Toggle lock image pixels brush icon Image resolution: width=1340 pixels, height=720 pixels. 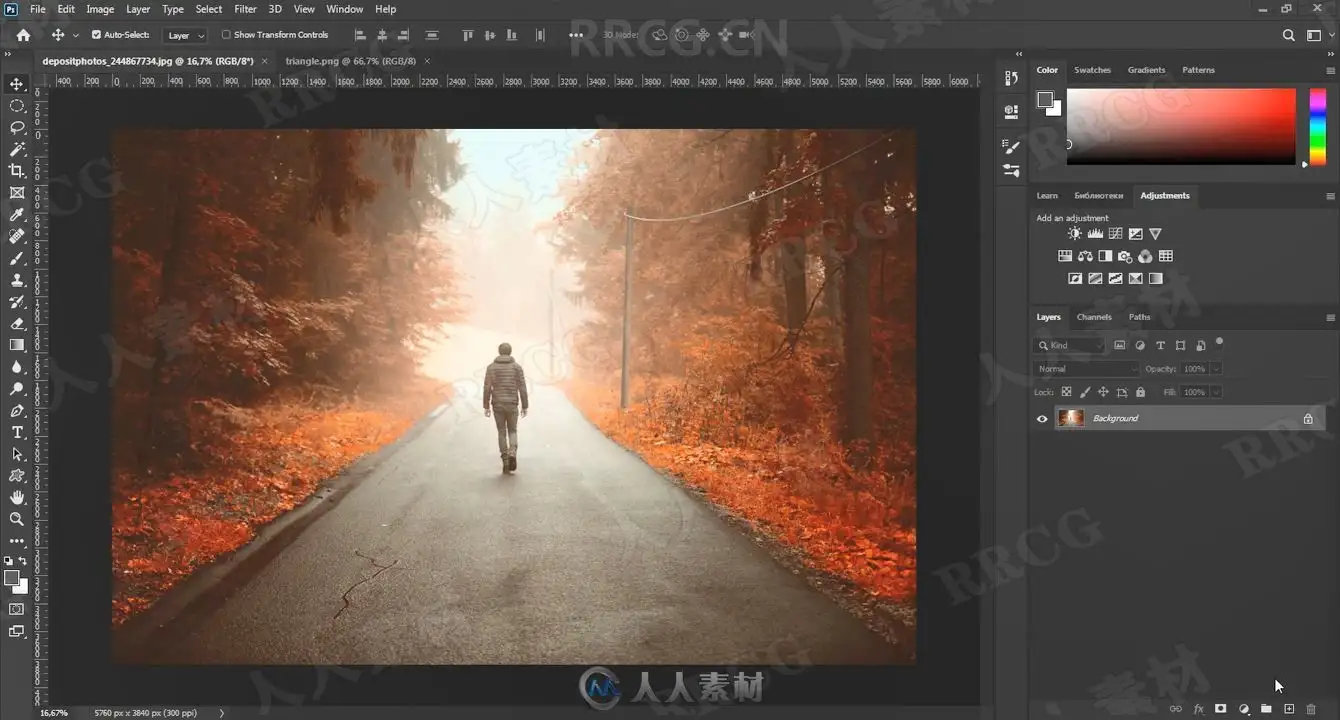tap(1085, 393)
